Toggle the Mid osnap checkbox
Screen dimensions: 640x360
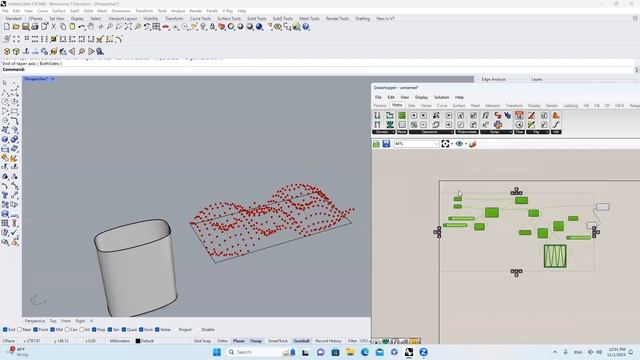click(x=52, y=329)
